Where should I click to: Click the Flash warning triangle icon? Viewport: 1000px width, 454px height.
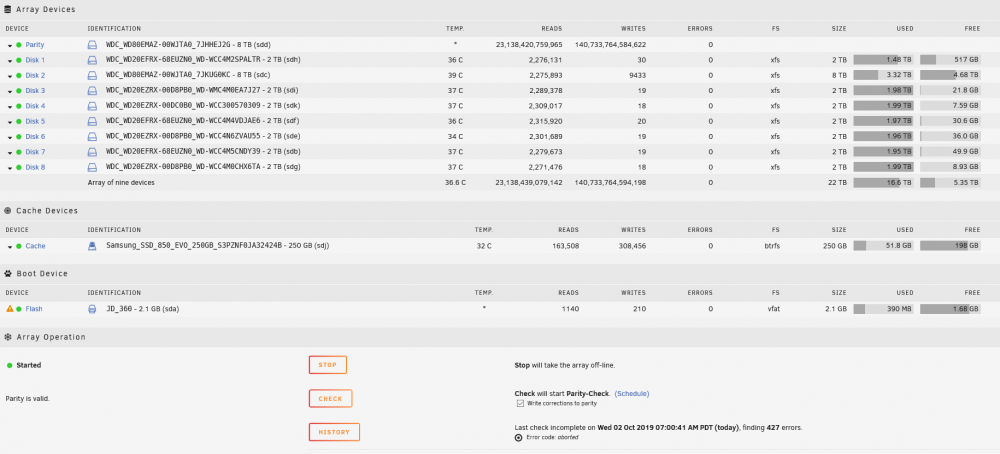(10, 309)
